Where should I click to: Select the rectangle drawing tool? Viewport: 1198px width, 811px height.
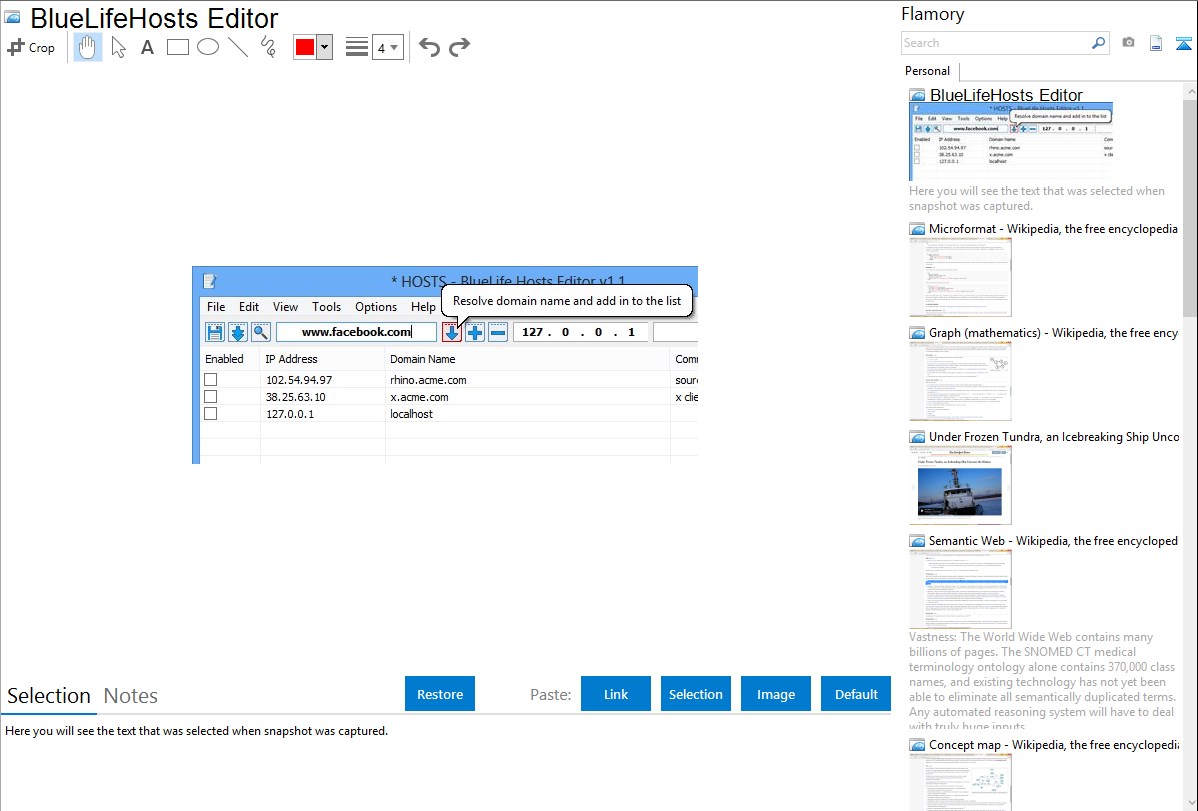pos(178,47)
